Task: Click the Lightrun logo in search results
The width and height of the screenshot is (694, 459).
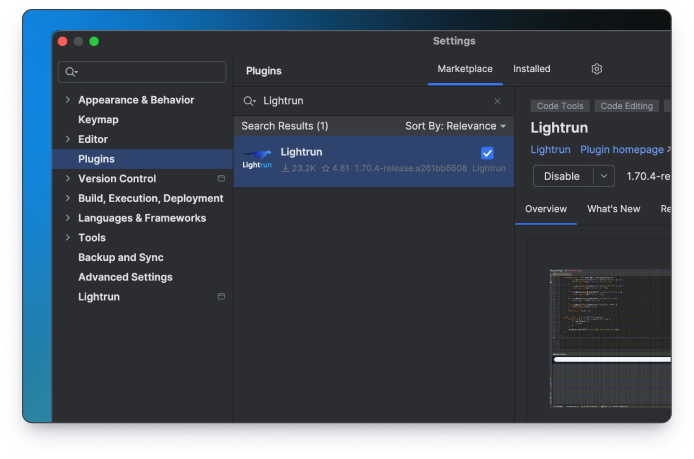Action: (257, 159)
